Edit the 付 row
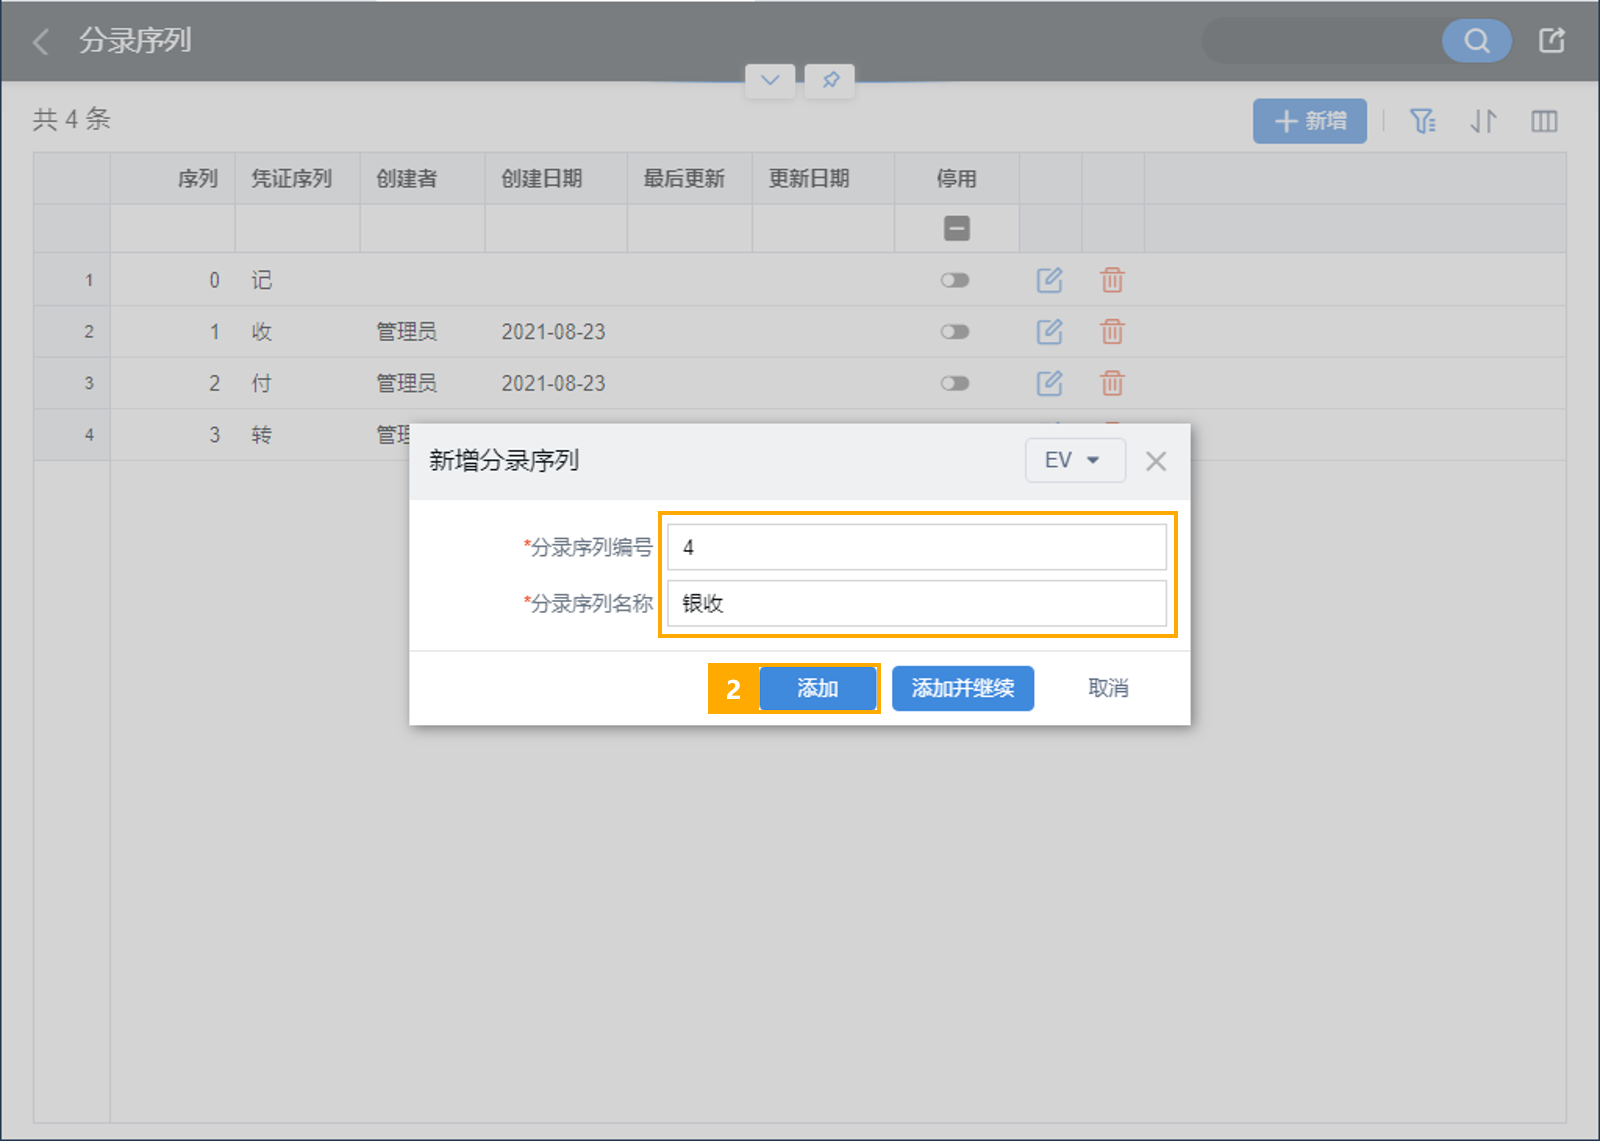 pyautogui.click(x=1049, y=383)
